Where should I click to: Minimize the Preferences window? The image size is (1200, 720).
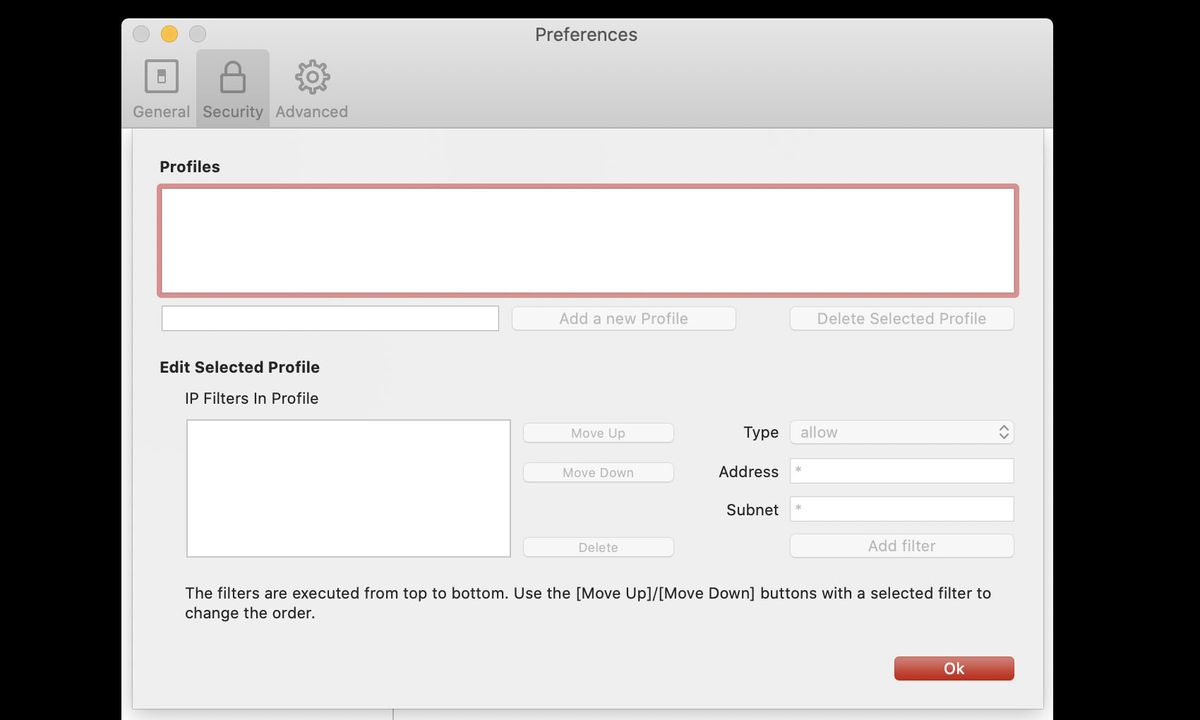pos(169,33)
